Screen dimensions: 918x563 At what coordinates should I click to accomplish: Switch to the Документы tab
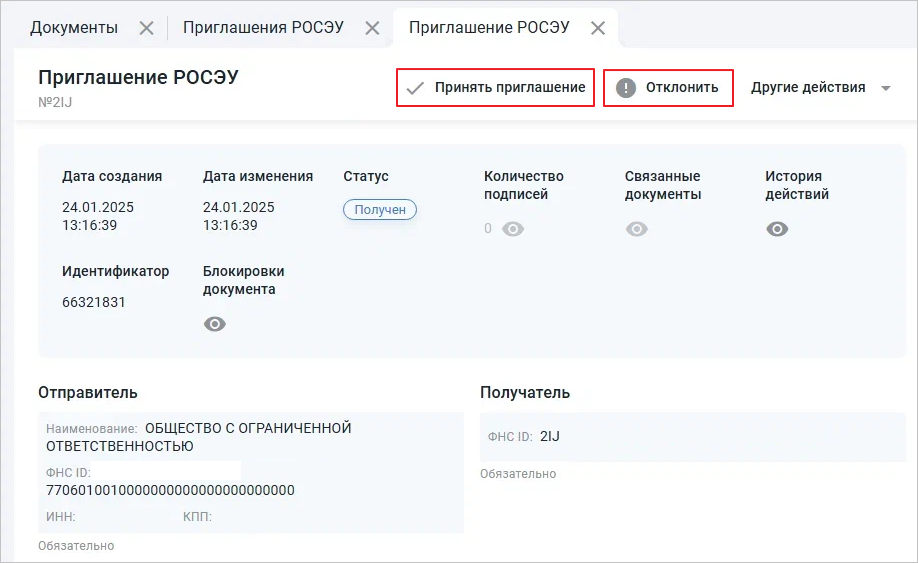74,28
